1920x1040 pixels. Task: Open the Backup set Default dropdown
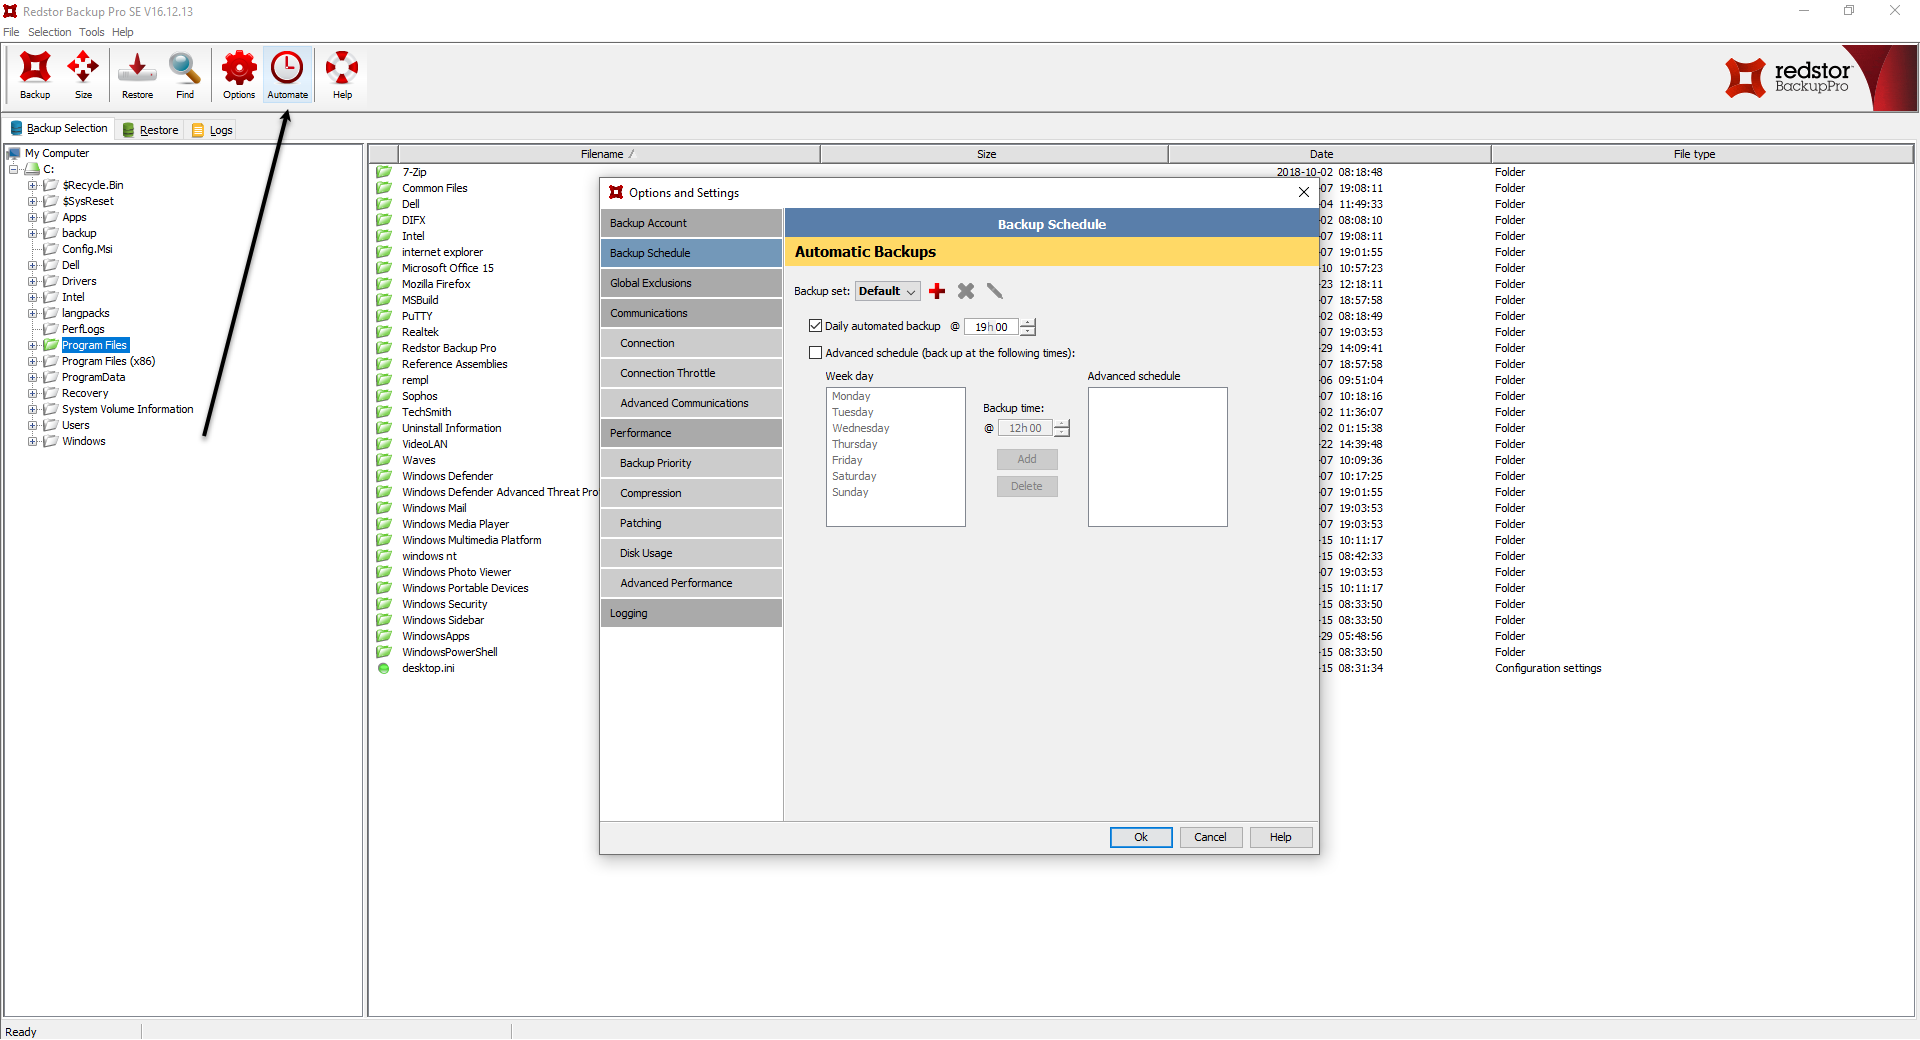(x=888, y=291)
